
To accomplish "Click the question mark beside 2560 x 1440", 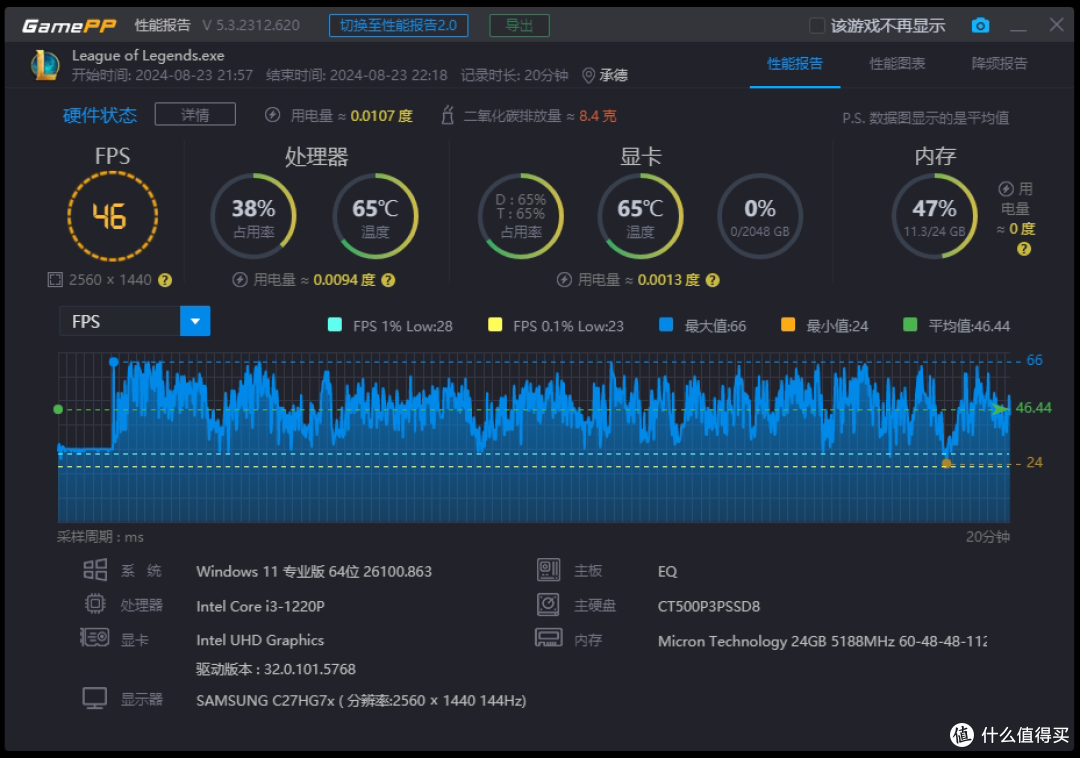I will click(x=165, y=280).
